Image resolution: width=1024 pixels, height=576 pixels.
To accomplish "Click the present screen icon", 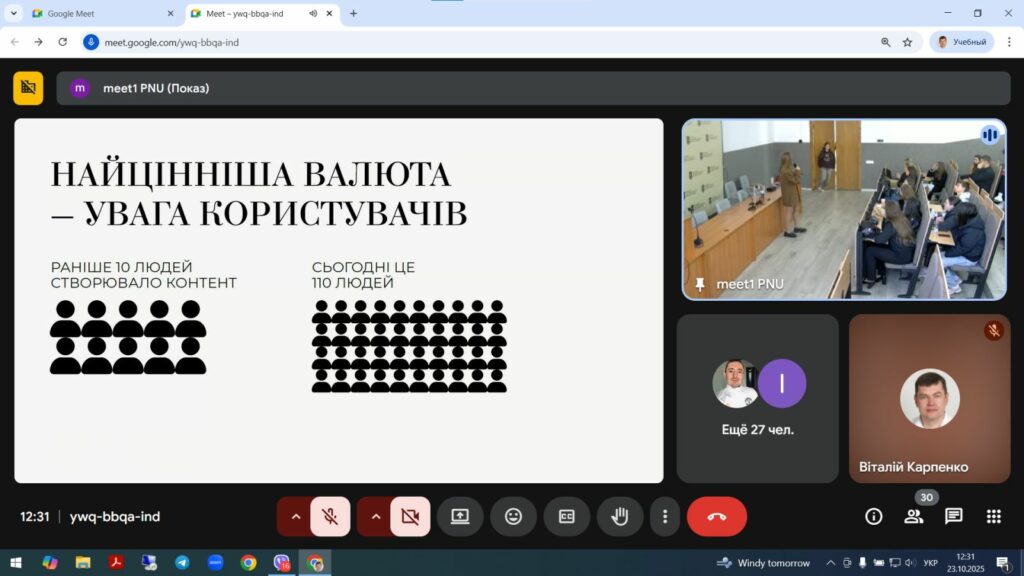I will point(460,516).
